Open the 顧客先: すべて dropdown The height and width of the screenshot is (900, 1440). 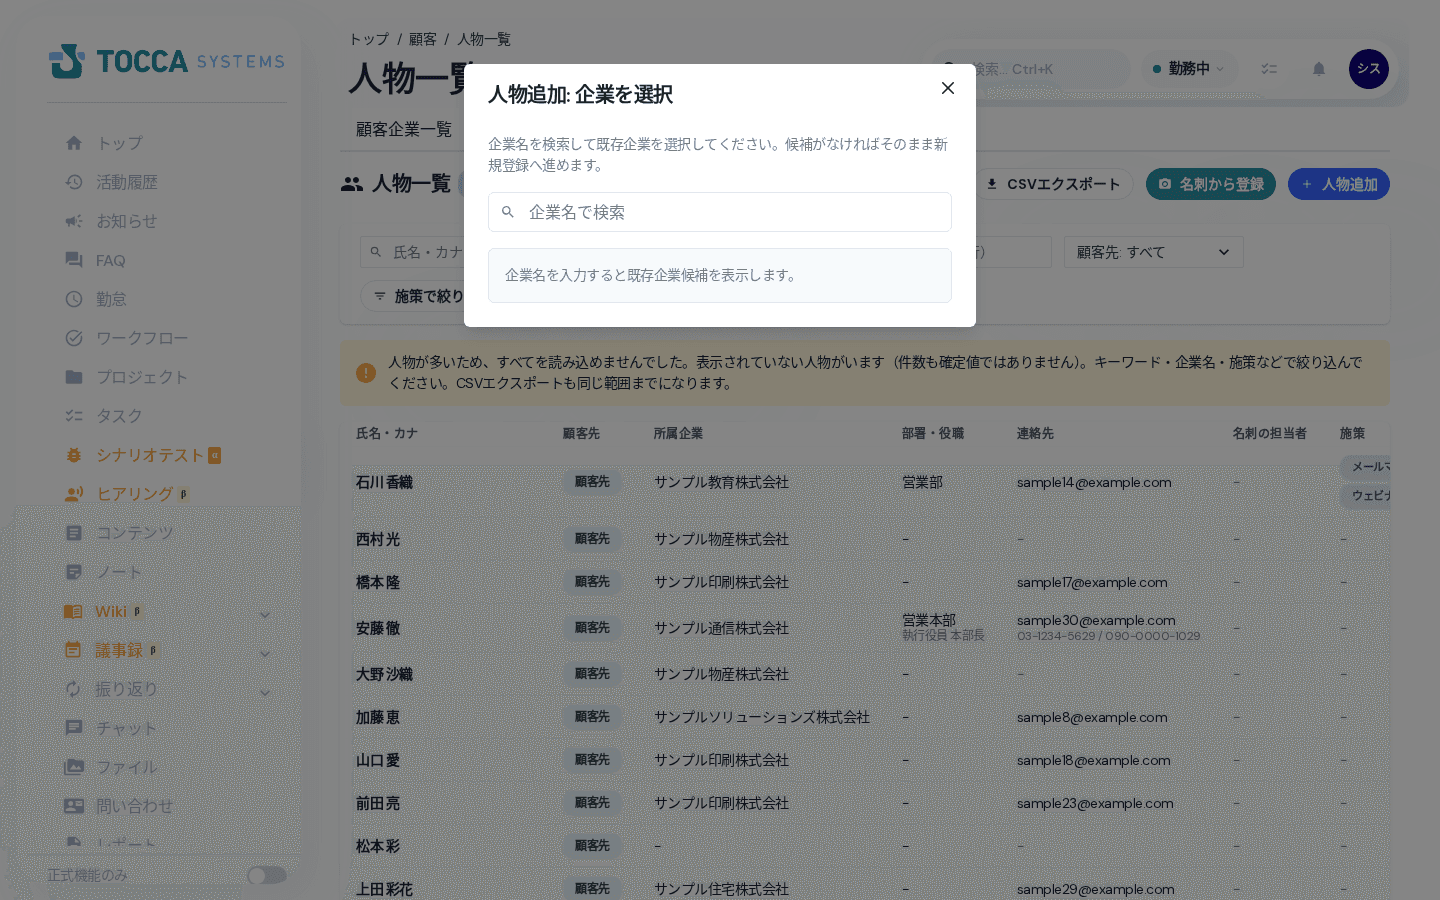1154,252
